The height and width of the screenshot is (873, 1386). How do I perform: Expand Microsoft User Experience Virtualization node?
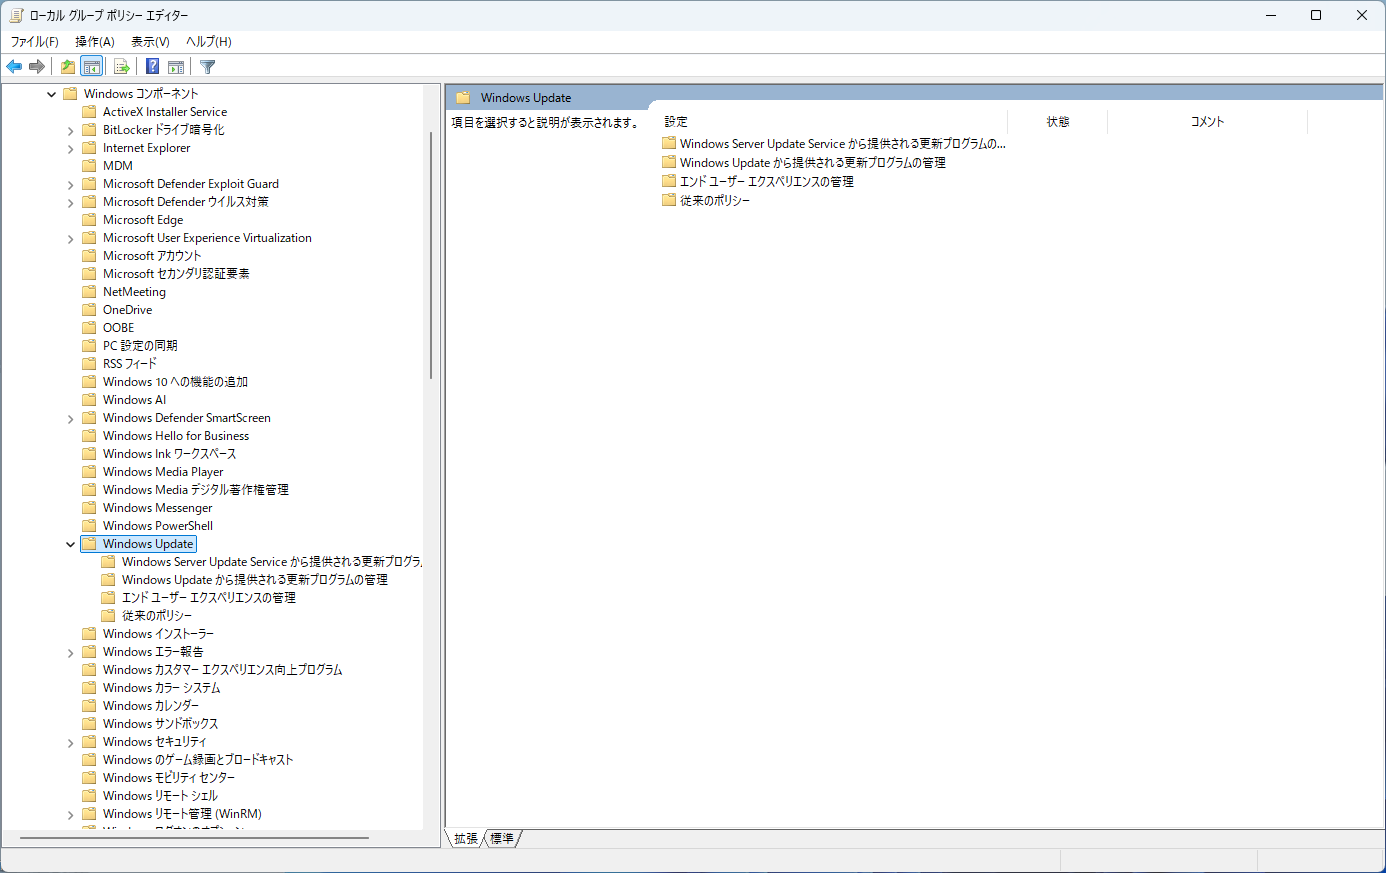point(71,239)
